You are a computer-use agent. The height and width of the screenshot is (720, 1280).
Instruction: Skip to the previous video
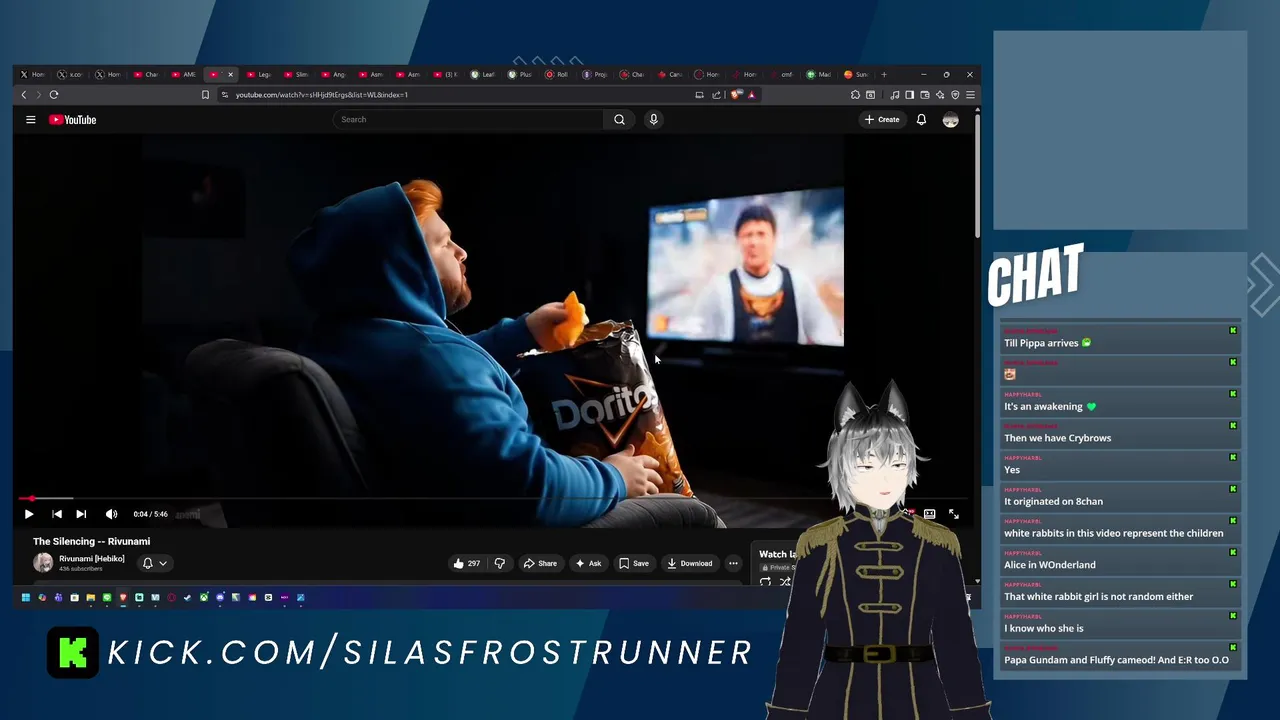(57, 514)
